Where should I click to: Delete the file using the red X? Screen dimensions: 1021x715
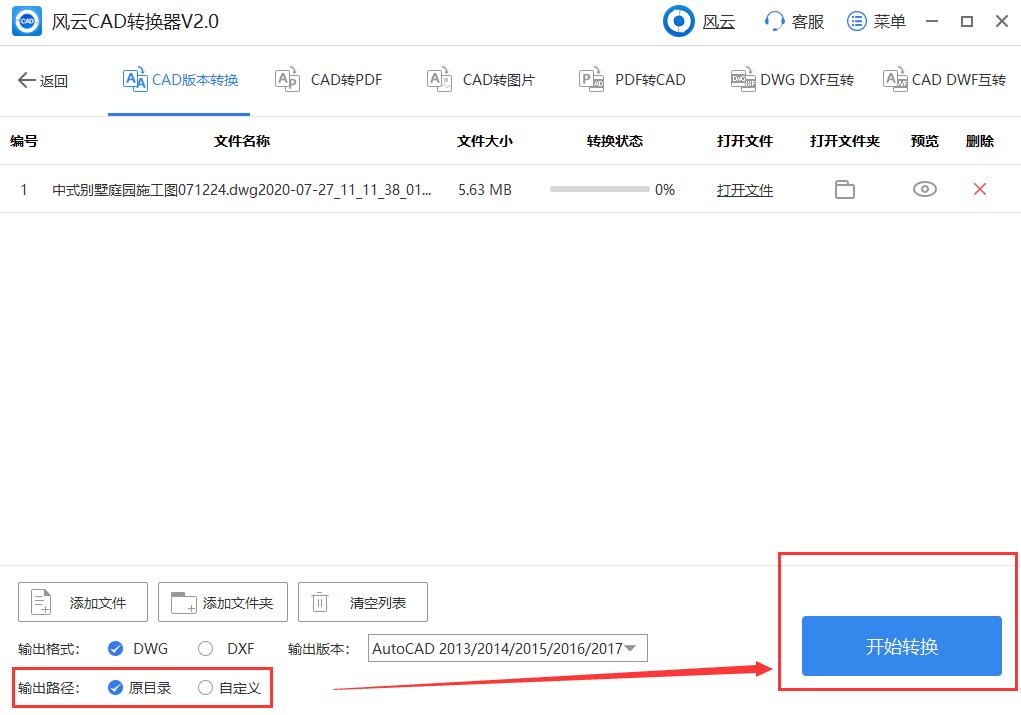[x=978, y=189]
